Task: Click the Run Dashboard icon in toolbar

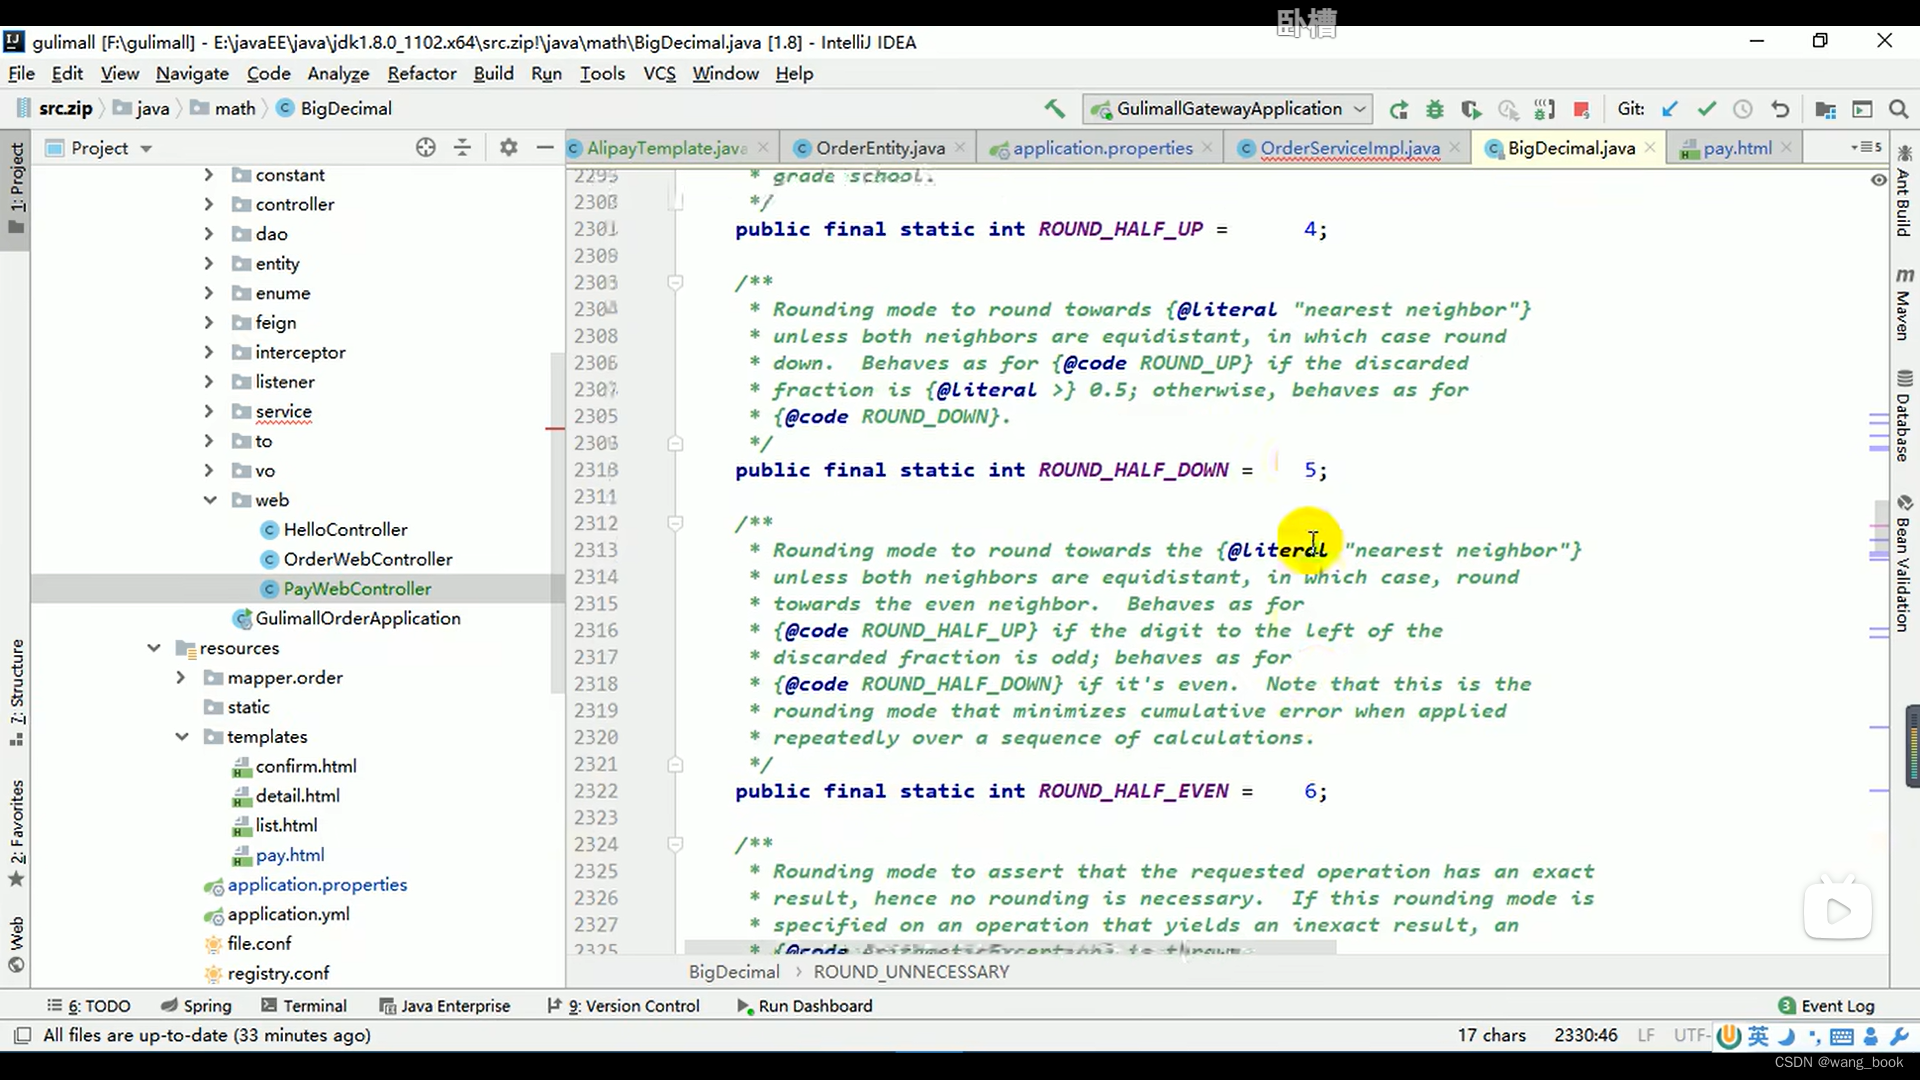Action: coord(741,1006)
